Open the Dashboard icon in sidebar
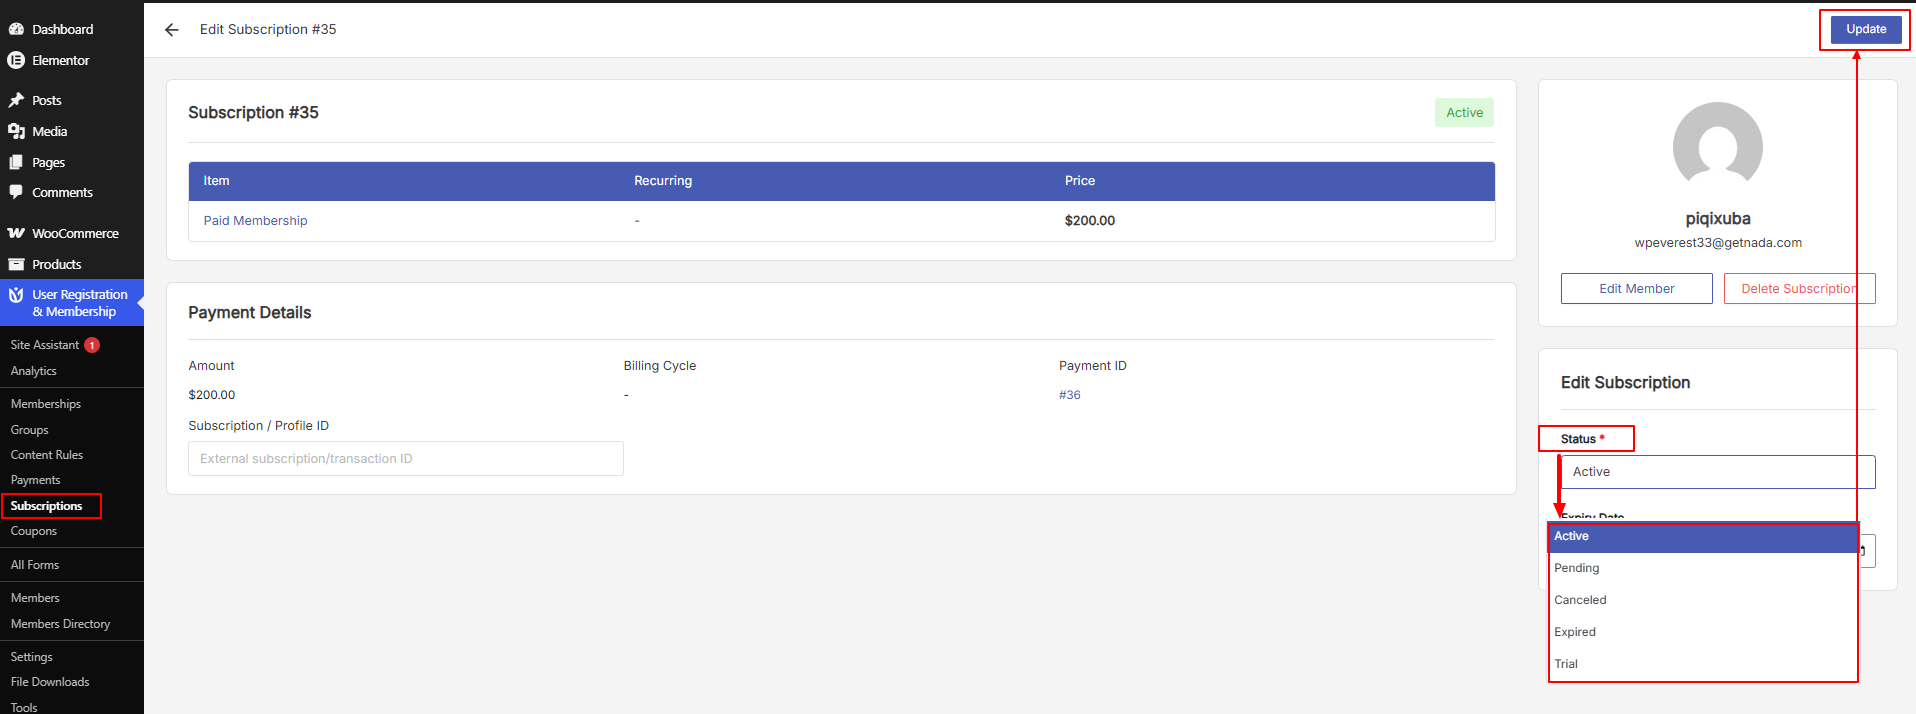The image size is (1916, 714). (16, 29)
